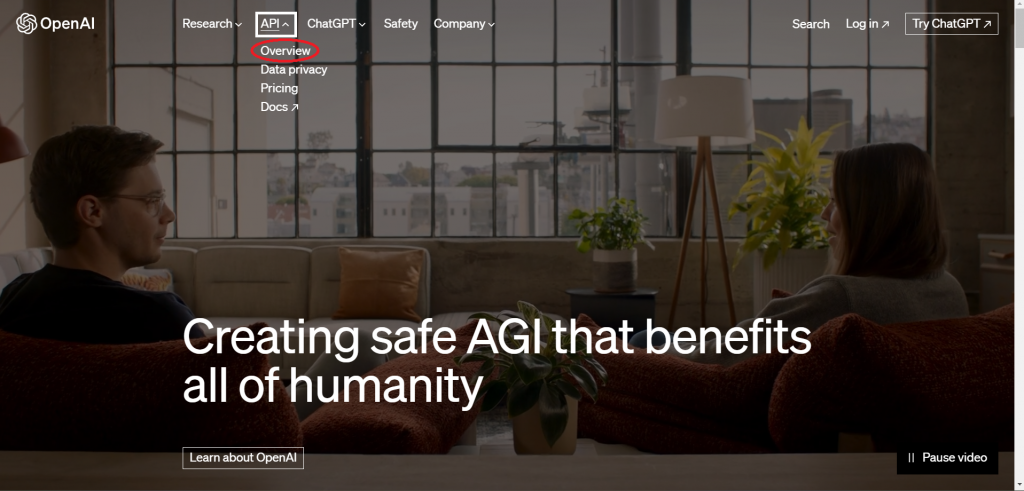Click the Log in link
Viewport: 1024px width, 491px height.
tap(867, 24)
